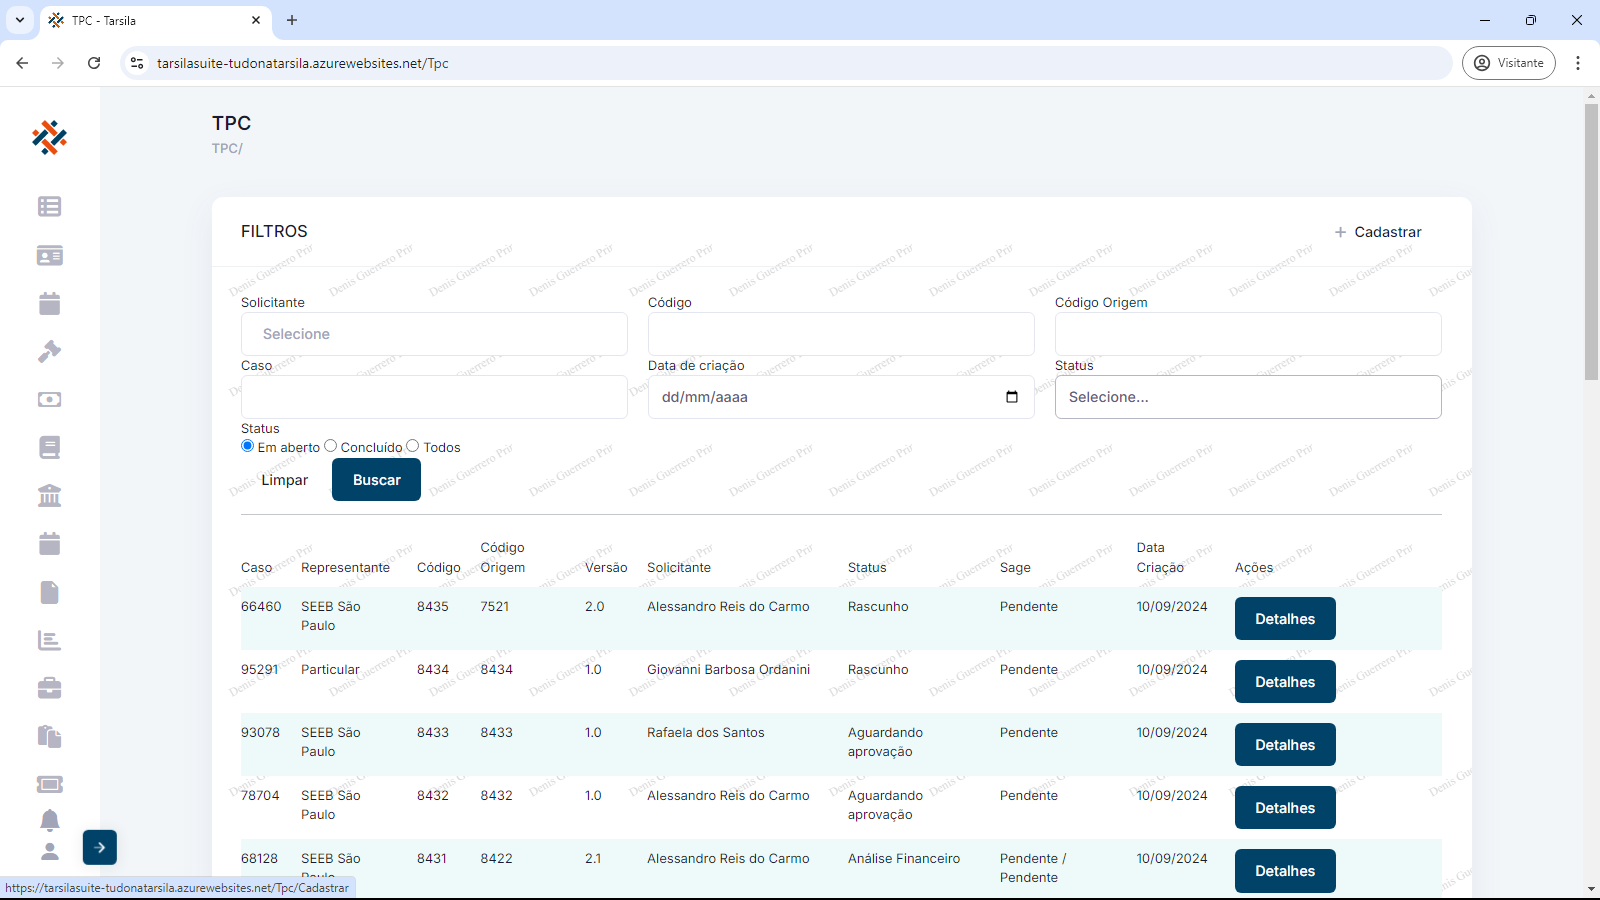
Task: Open the bar chart sidebar icon
Action: pos(49,640)
